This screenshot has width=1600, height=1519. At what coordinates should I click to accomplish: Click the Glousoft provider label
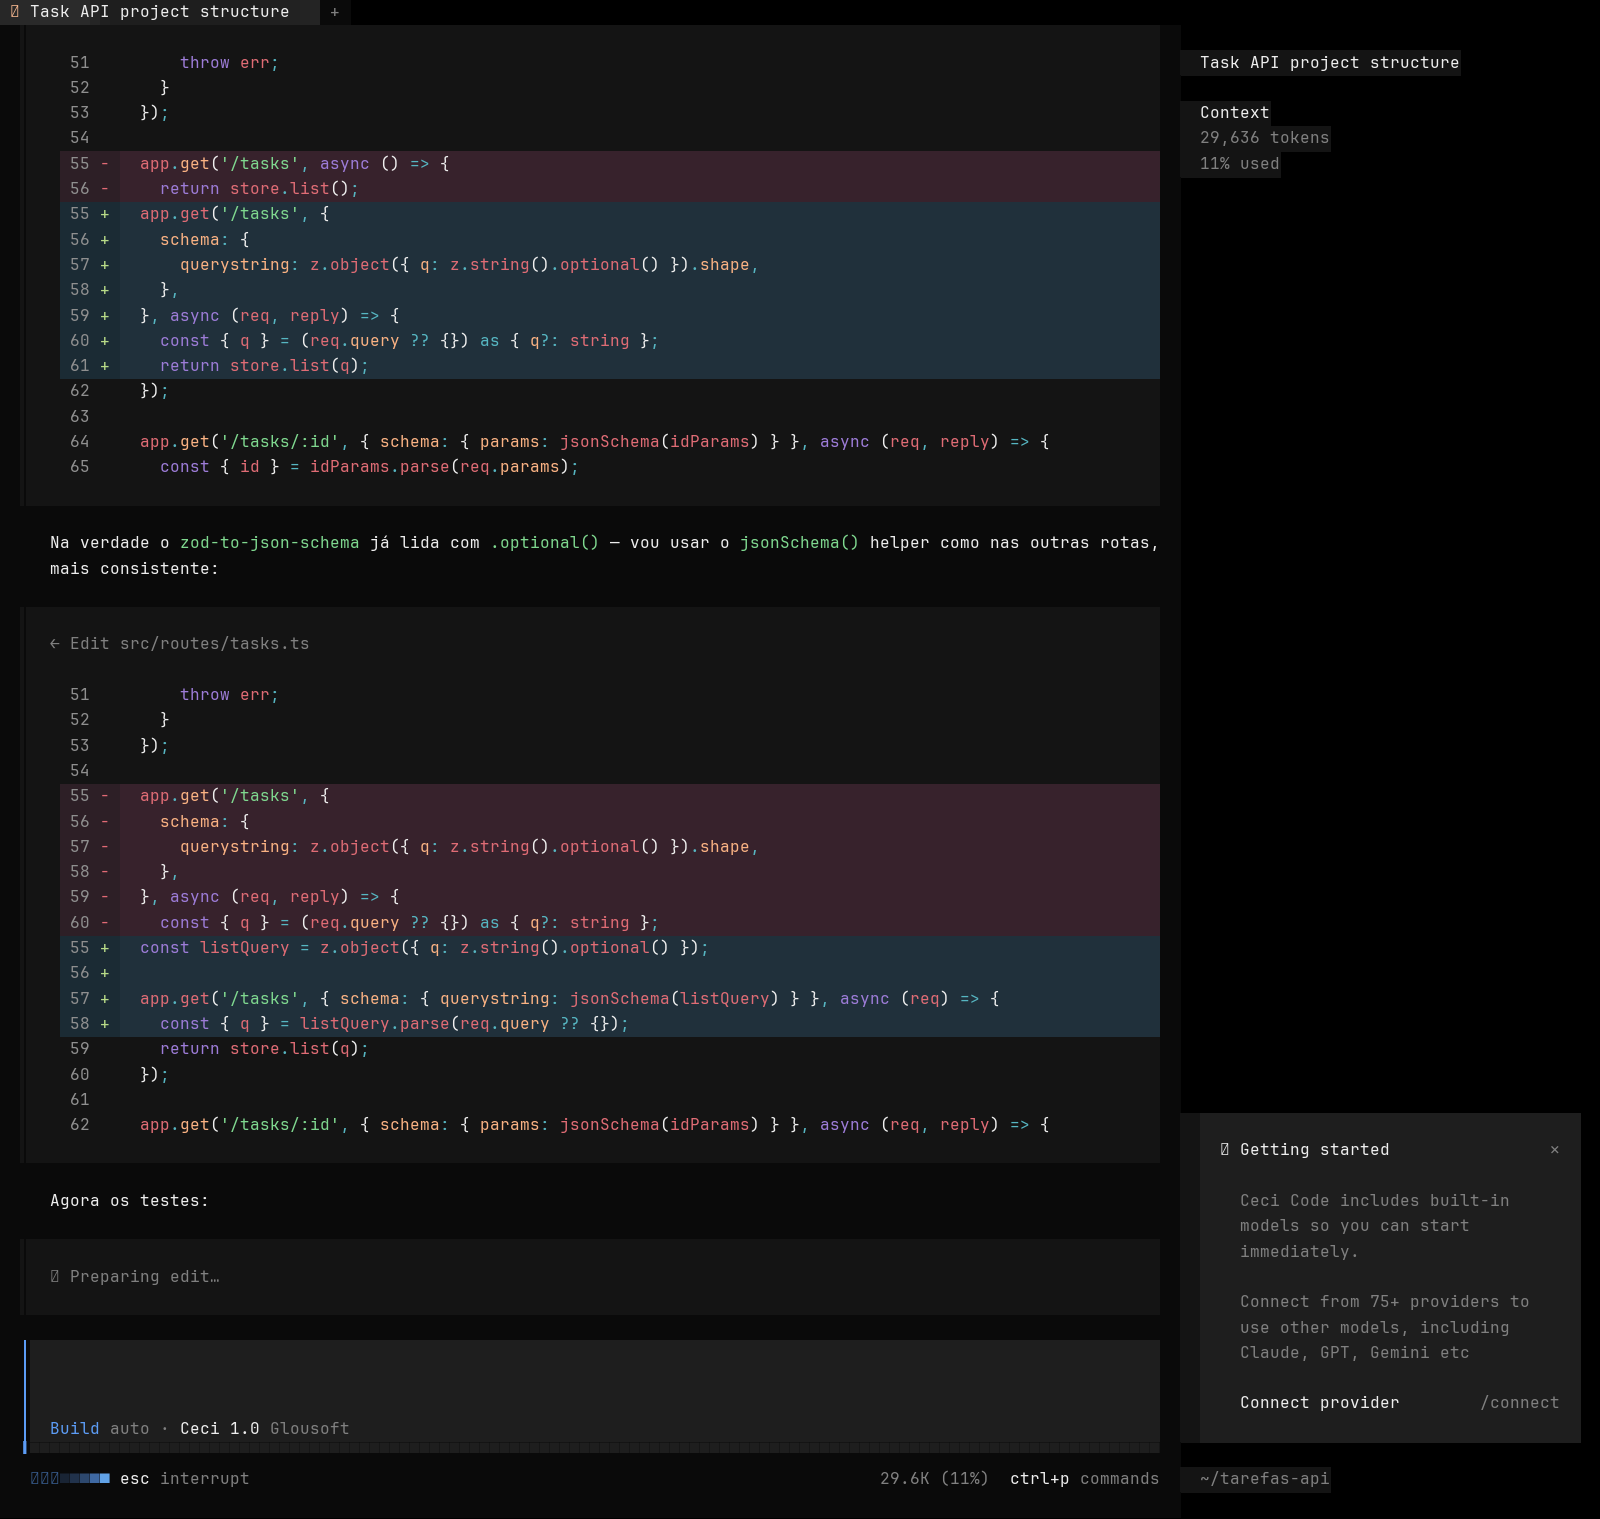pyautogui.click(x=309, y=1429)
